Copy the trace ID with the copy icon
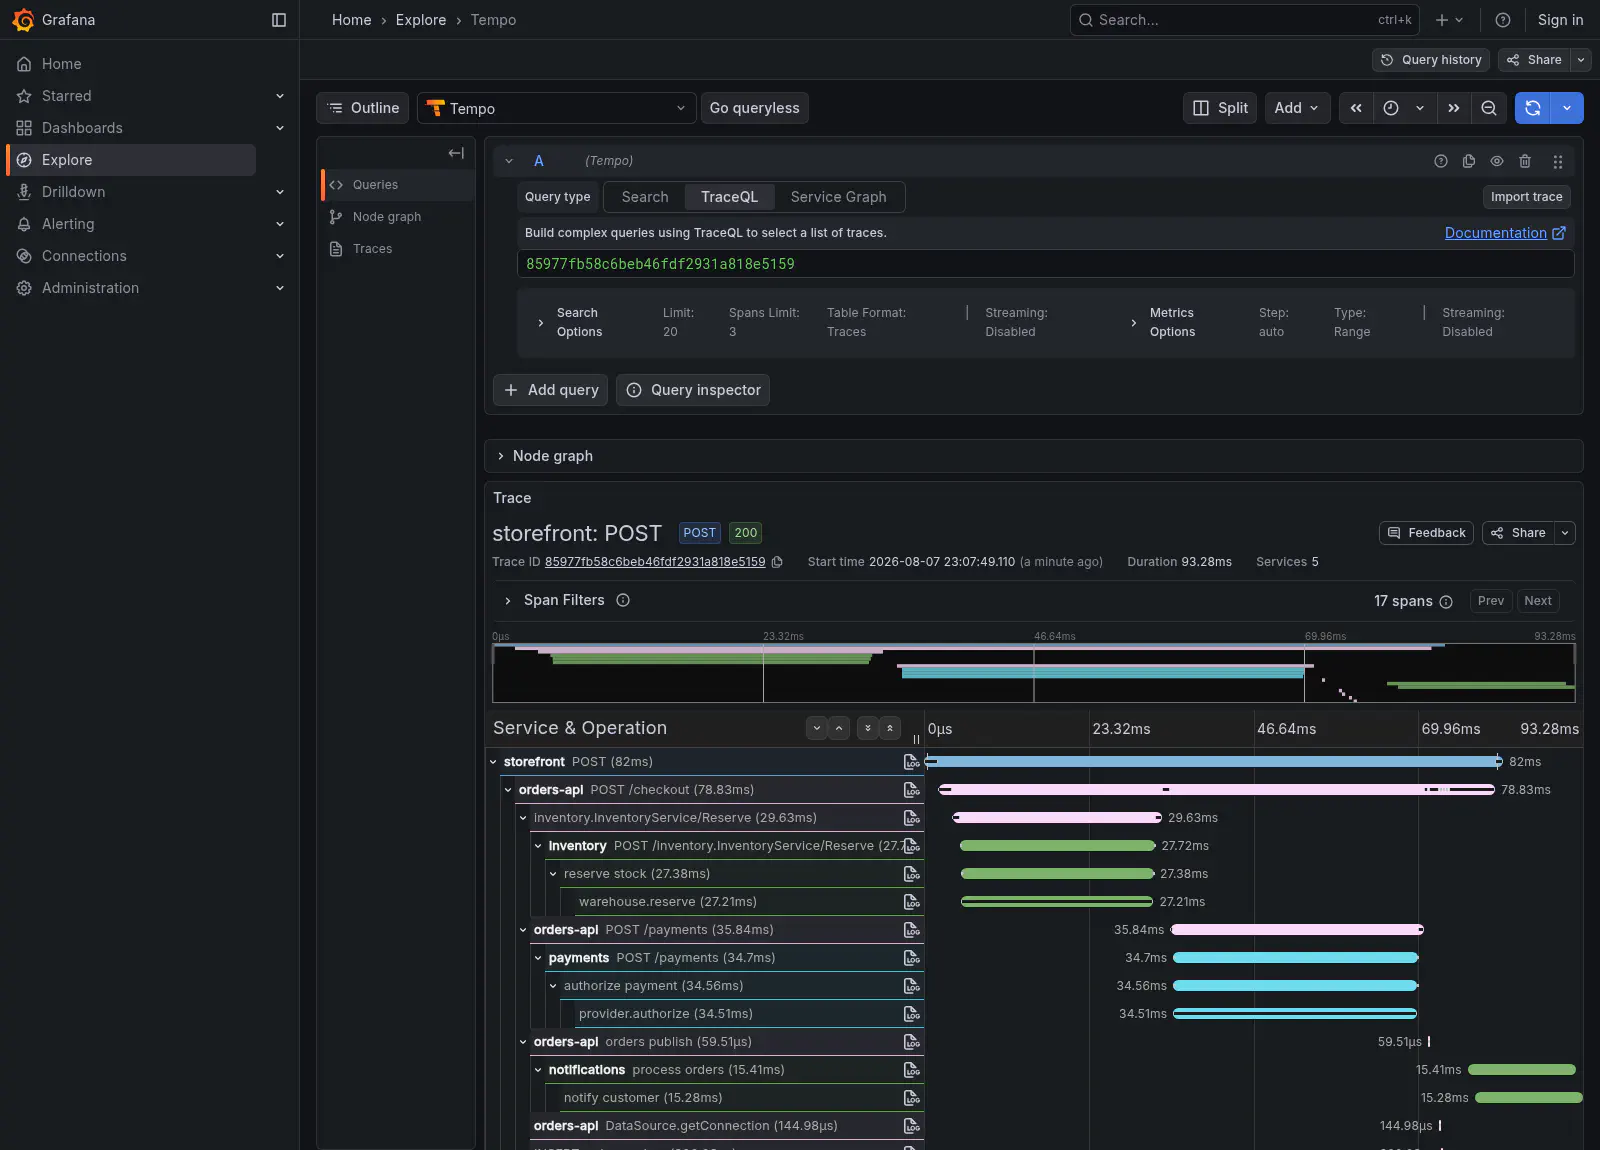 (777, 562)
